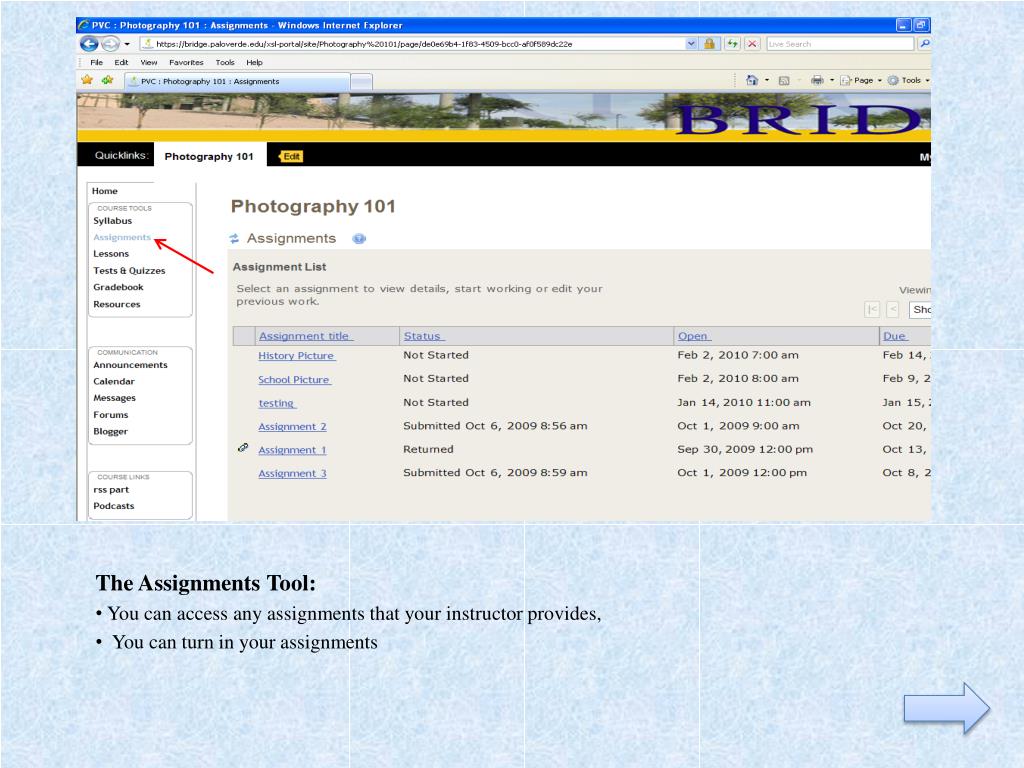
Task: Sort by Due column header
Action: (895, 336)
